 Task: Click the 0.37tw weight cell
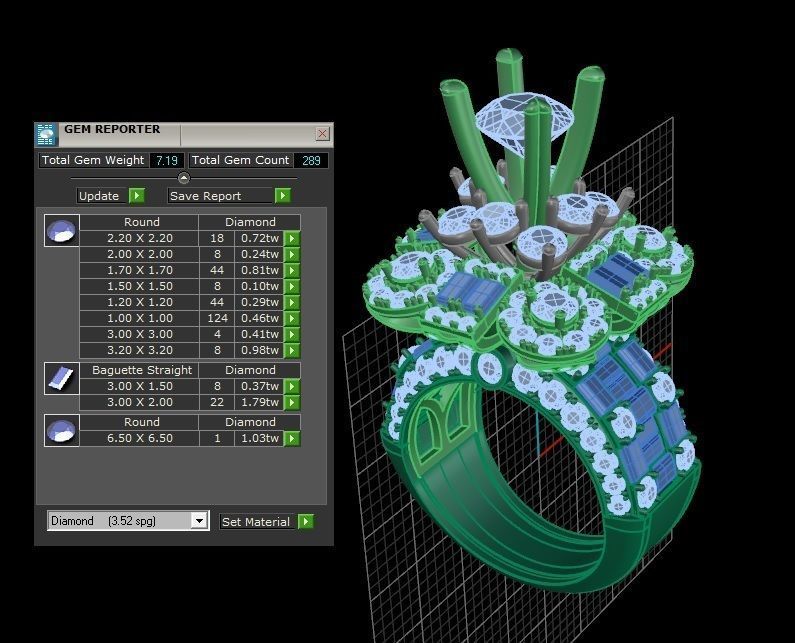259,386
